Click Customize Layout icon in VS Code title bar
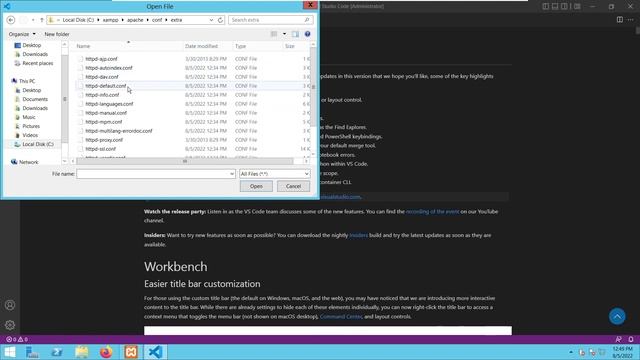 577,6
